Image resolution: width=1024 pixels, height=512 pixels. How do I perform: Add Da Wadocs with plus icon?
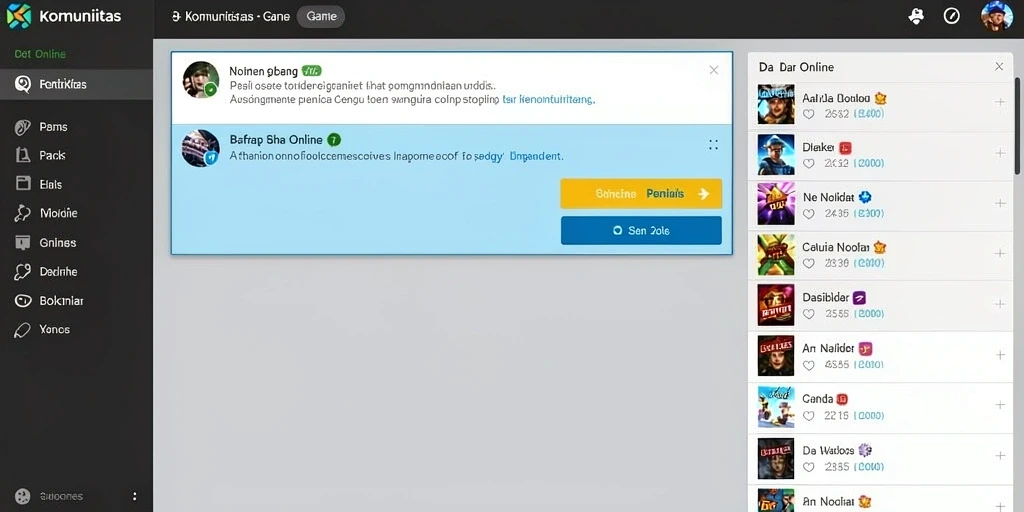pyautogui.click(x=999, y=456)
